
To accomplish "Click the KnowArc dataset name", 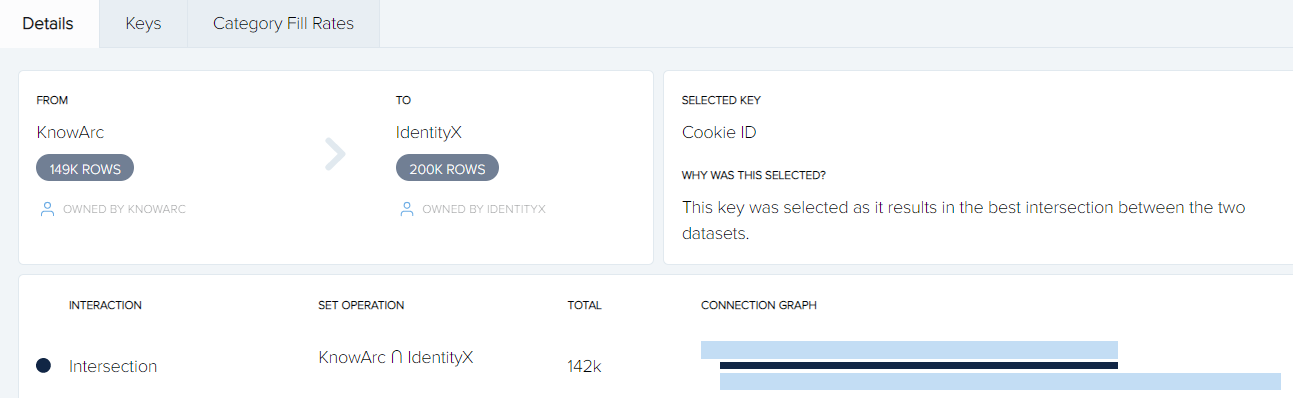I will (70, 132).
